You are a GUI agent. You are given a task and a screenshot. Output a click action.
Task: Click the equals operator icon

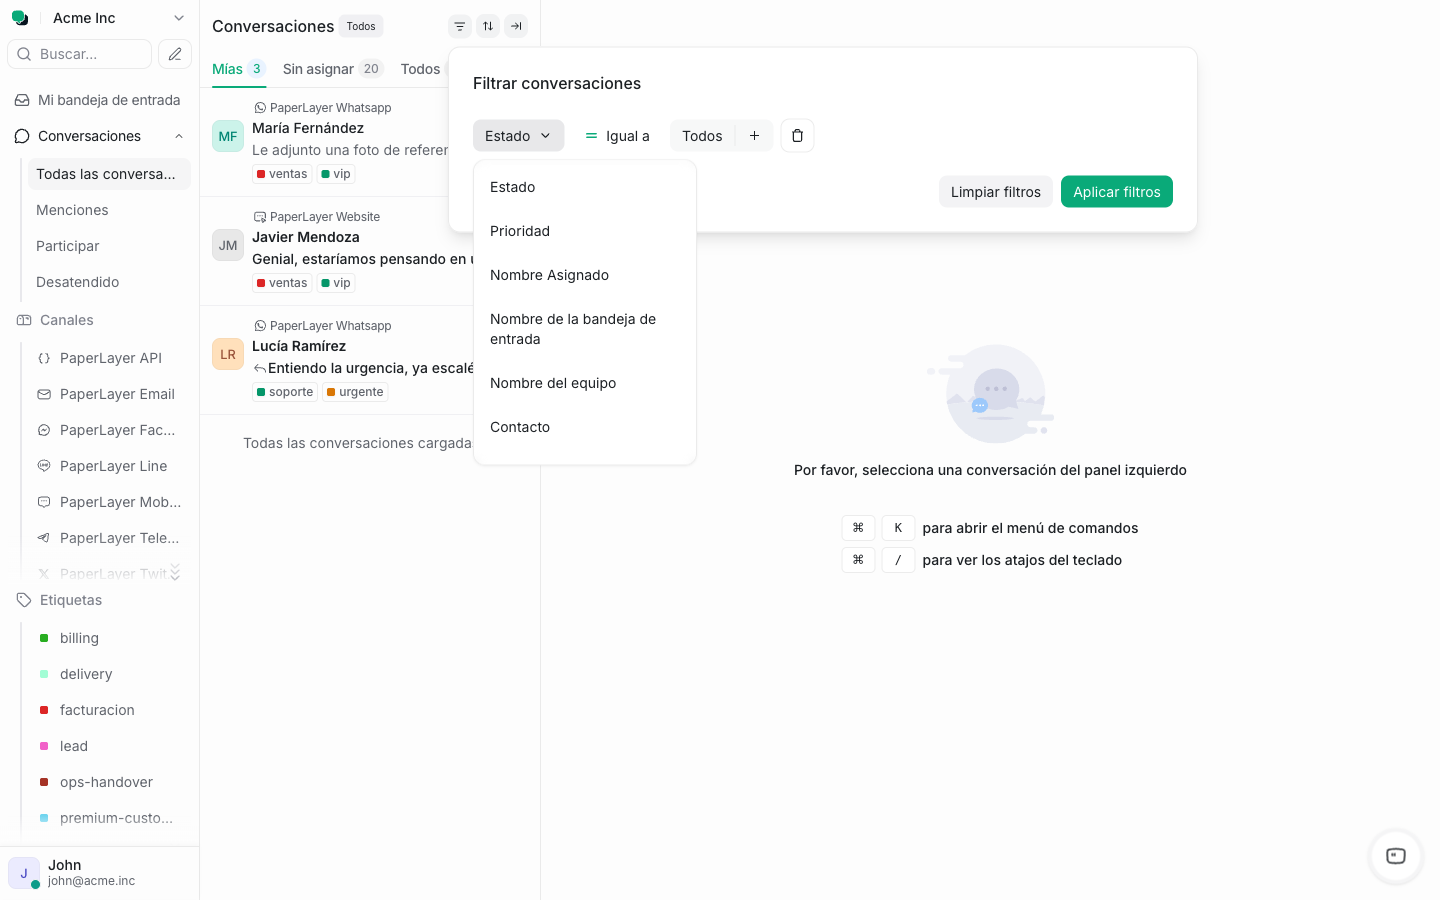click(x=591, y=136)
